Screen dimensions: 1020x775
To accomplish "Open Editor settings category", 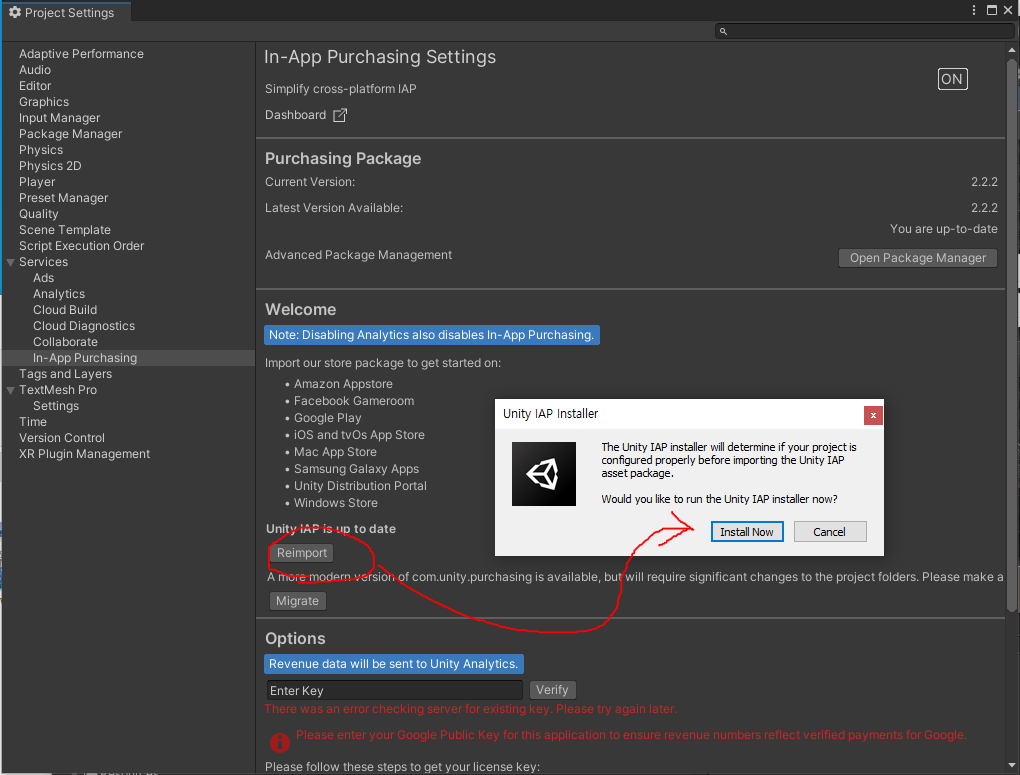I will [x=35, y=86].
